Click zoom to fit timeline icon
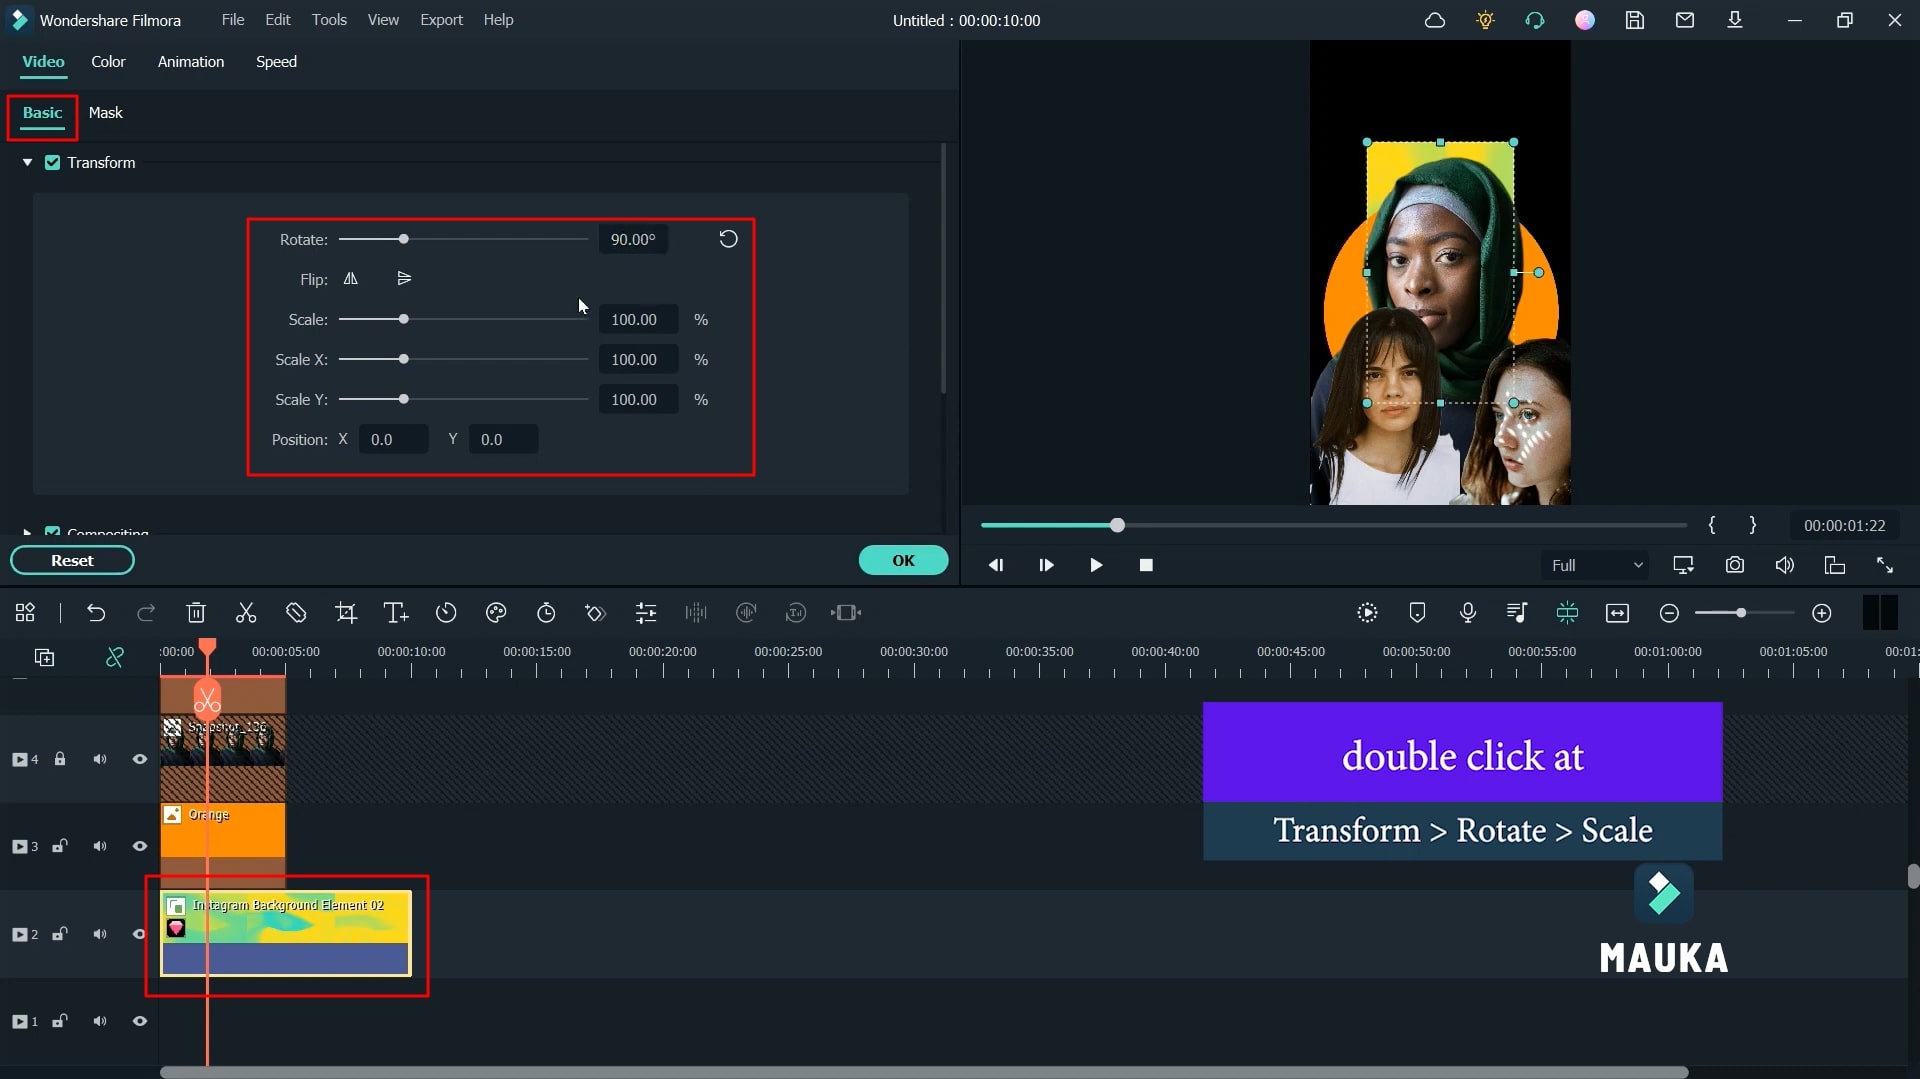1920x1079 pixels. pos(1617,613)
